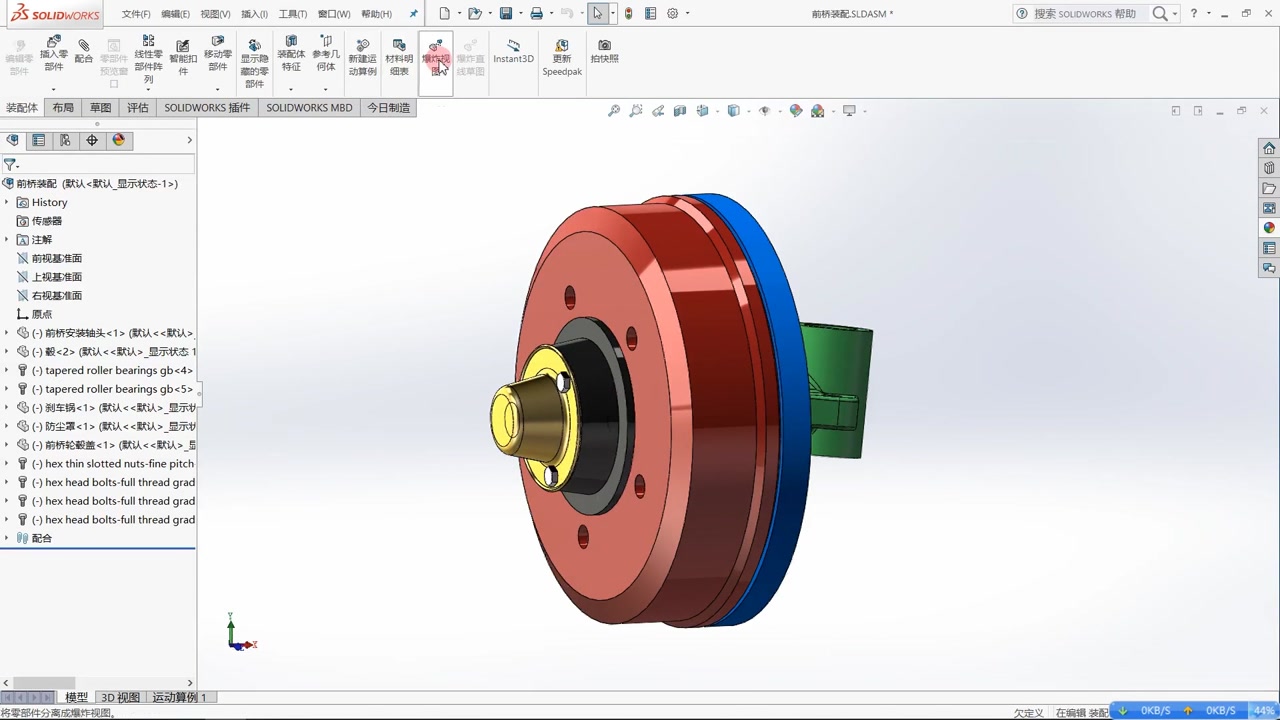Switch to the PropertyManager tab

[x=38, y=140]
